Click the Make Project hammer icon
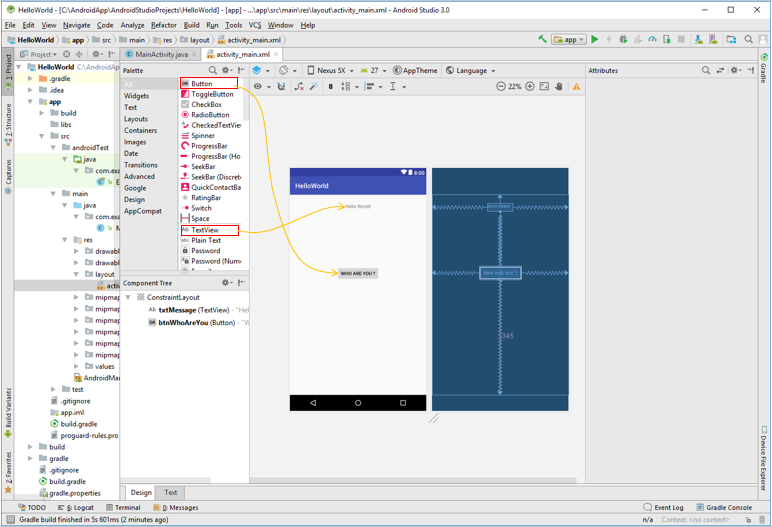The height and width of the screenshot is (527, 772). [x=542, y=39]
